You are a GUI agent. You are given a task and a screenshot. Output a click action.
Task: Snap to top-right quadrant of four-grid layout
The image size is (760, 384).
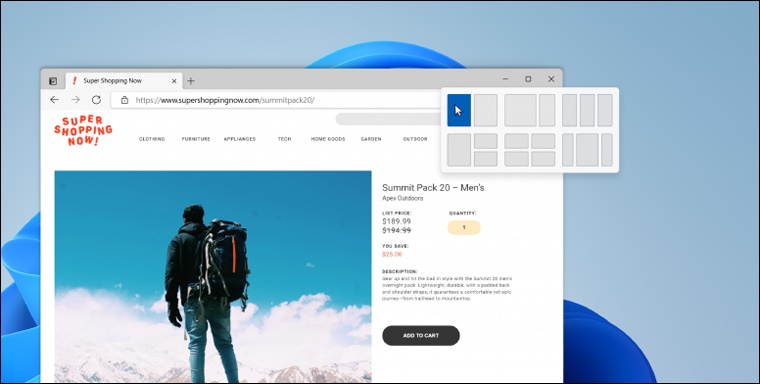[543, 141]
